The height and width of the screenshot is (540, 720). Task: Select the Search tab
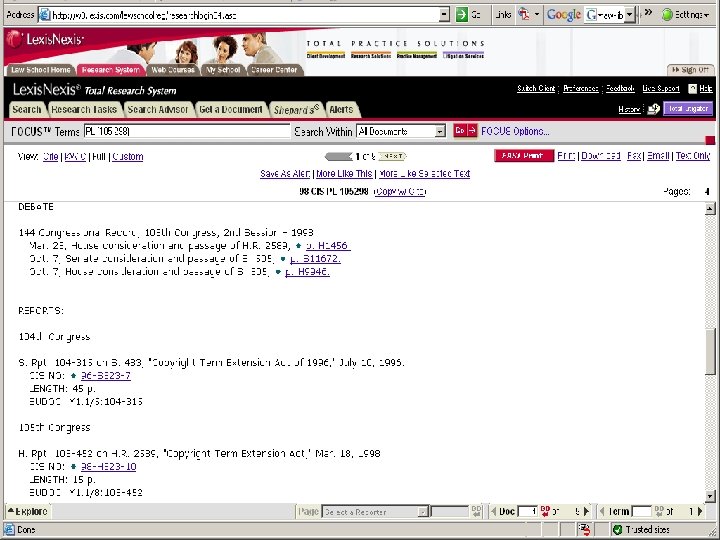click(27, 110)
